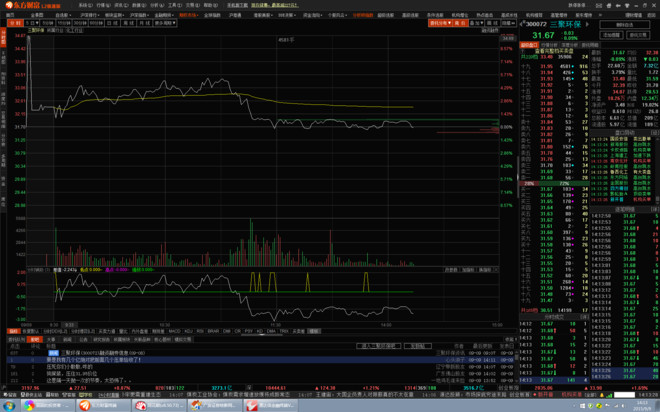The image size is (660, 412).
Task: Open the 沪深排行 dropdown
Action: click(89, 15)
